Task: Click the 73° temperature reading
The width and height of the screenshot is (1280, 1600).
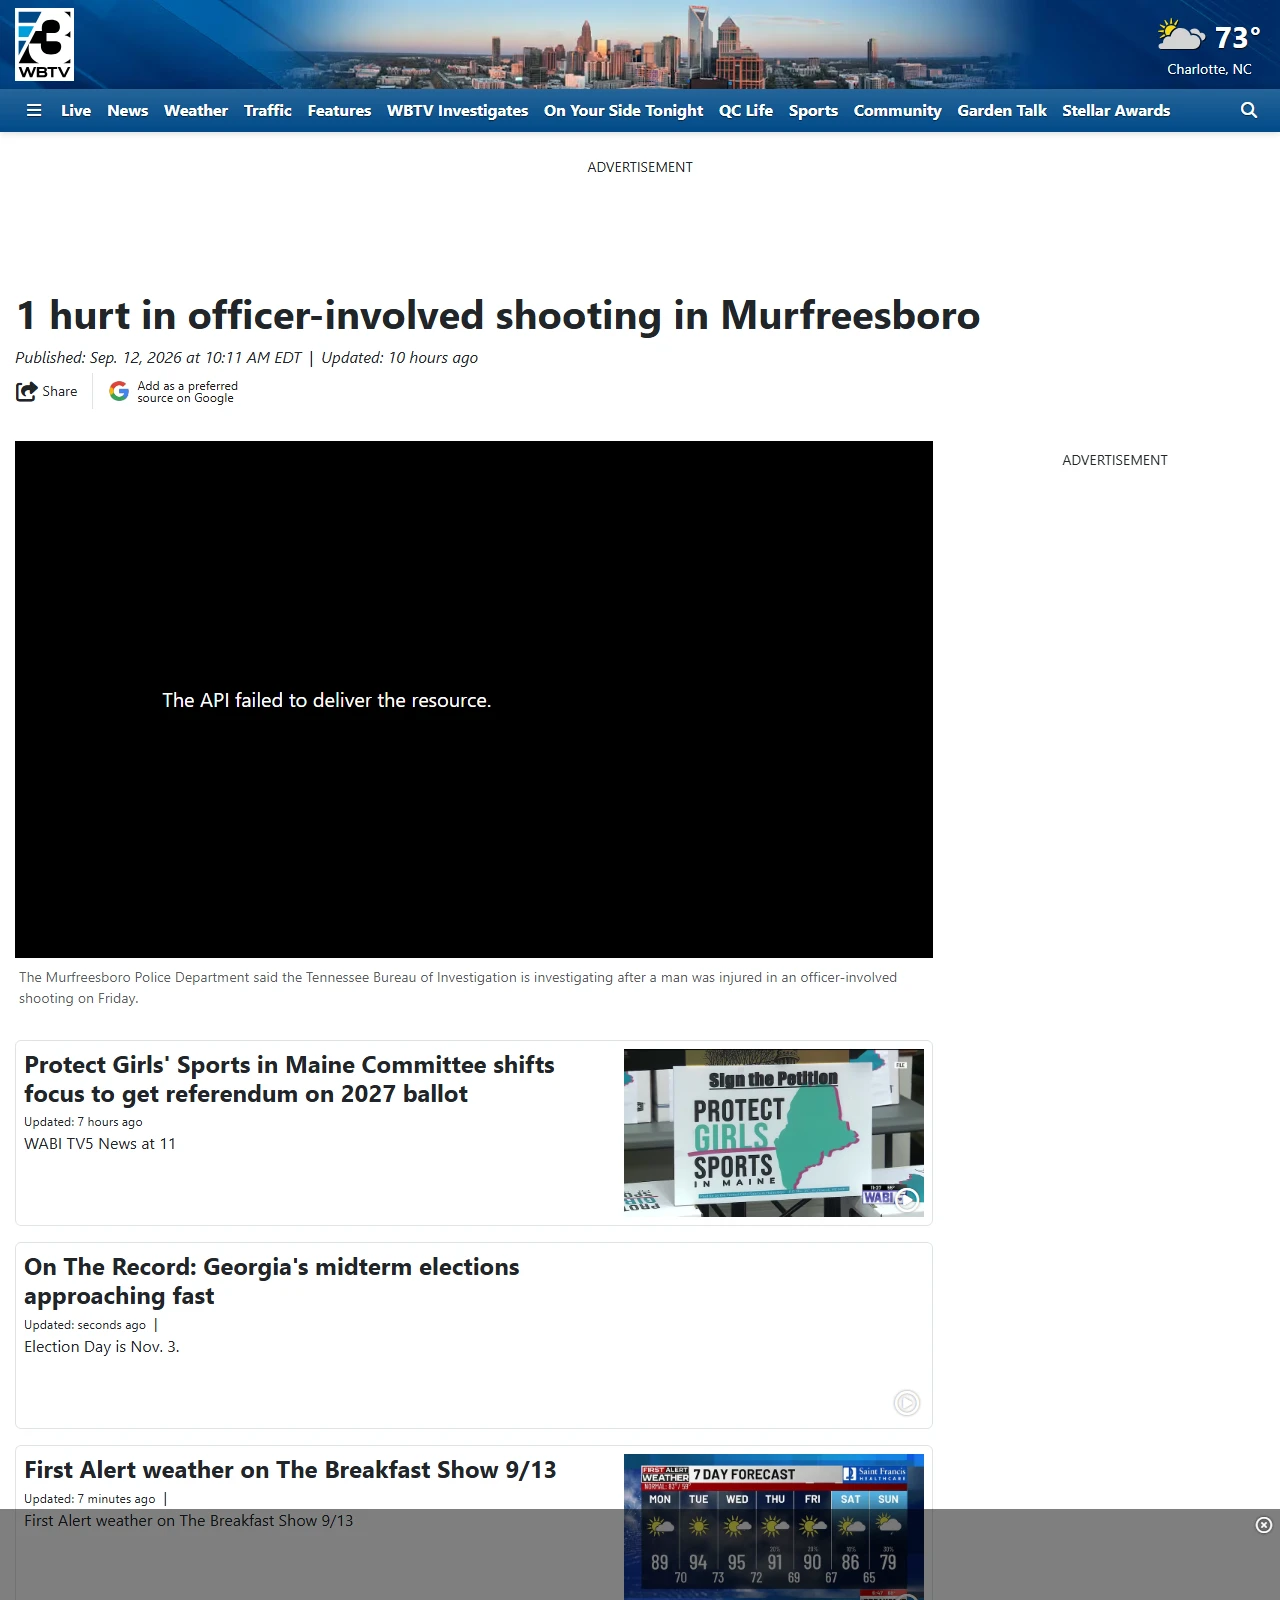Action: click(1237, 37)
